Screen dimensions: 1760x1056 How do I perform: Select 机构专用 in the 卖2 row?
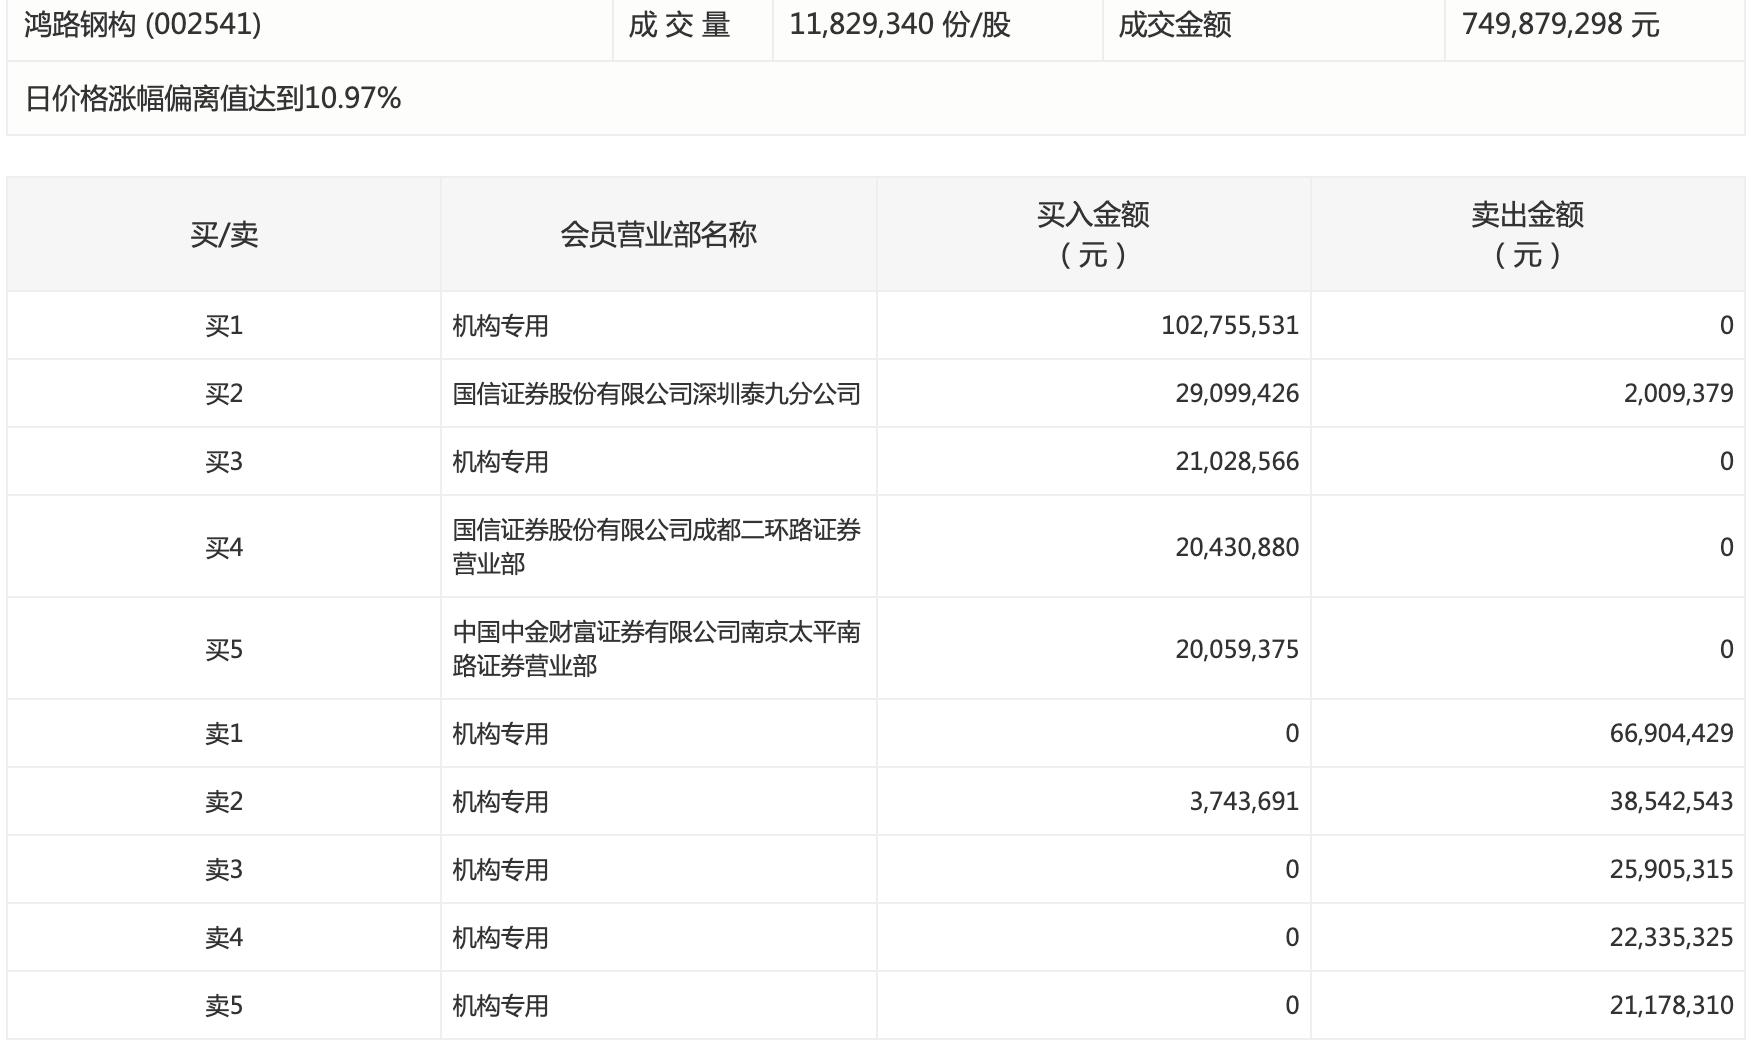point(500,802)
